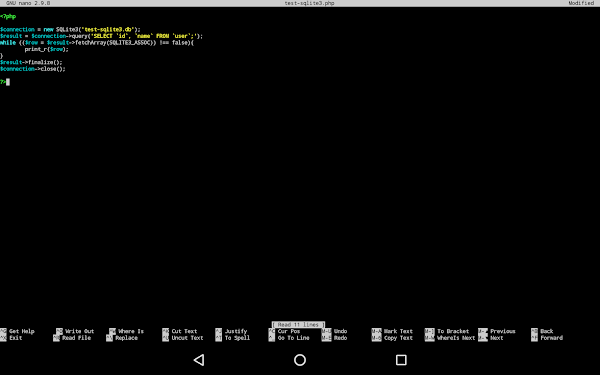Click the Where Is shortcut label
Image resolution: width=600 pixels, height=375 pixels.
coord(131,331)
